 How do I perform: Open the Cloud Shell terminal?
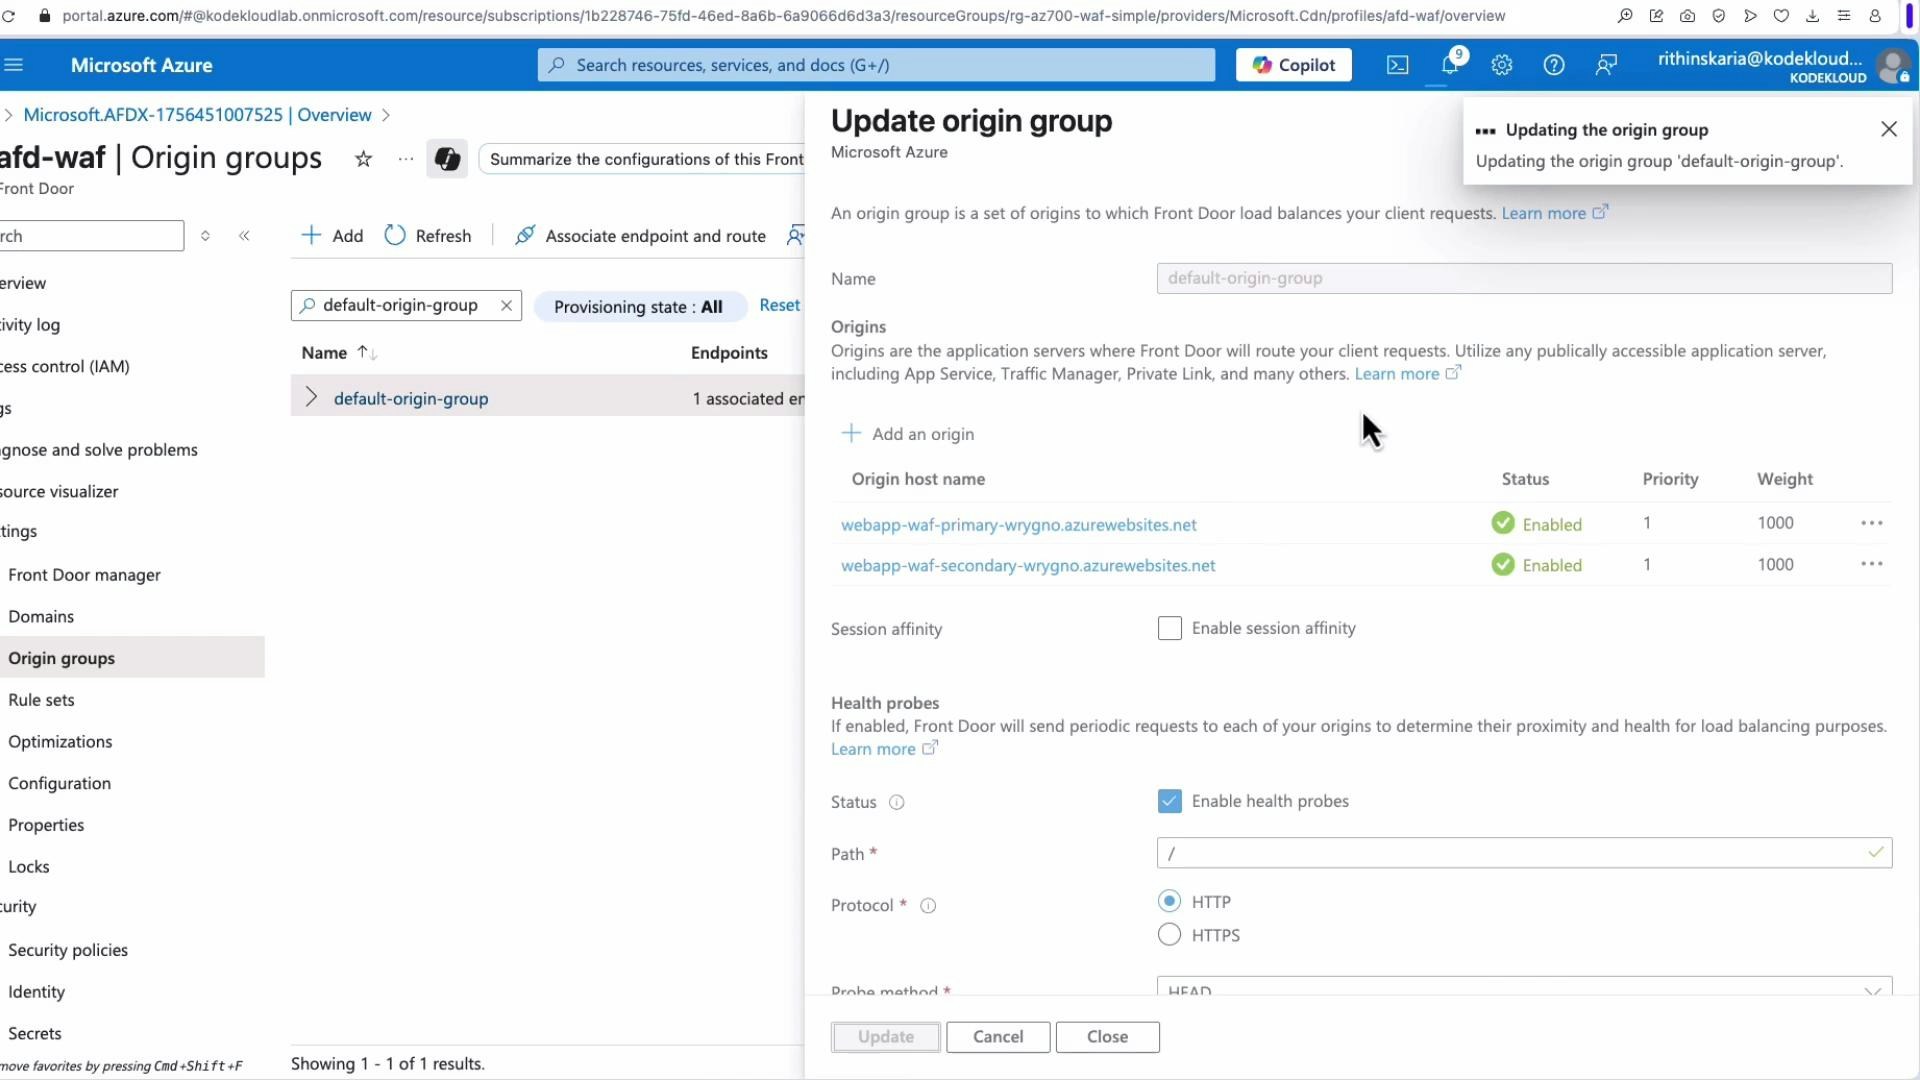pyautogui.click(x=1397, y=65)
